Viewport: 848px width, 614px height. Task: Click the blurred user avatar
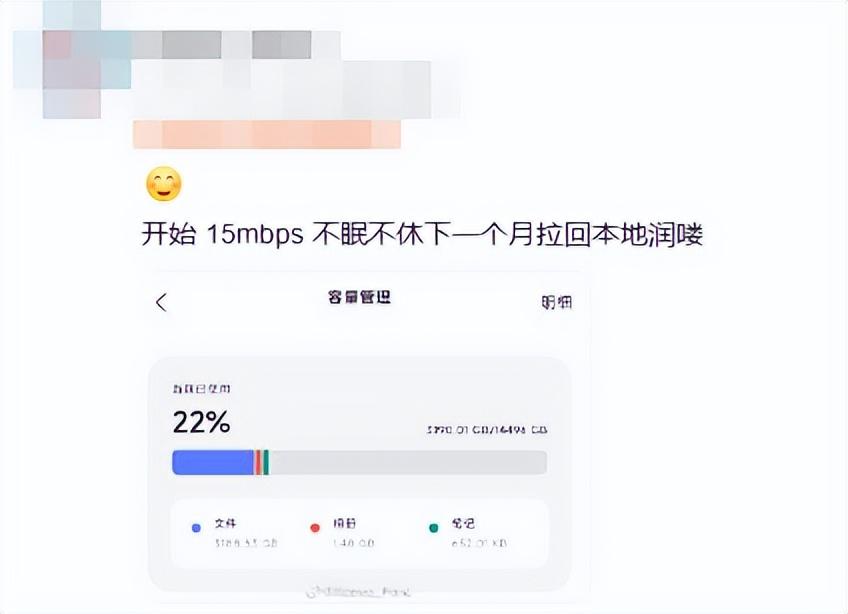[x=72, y=60]
